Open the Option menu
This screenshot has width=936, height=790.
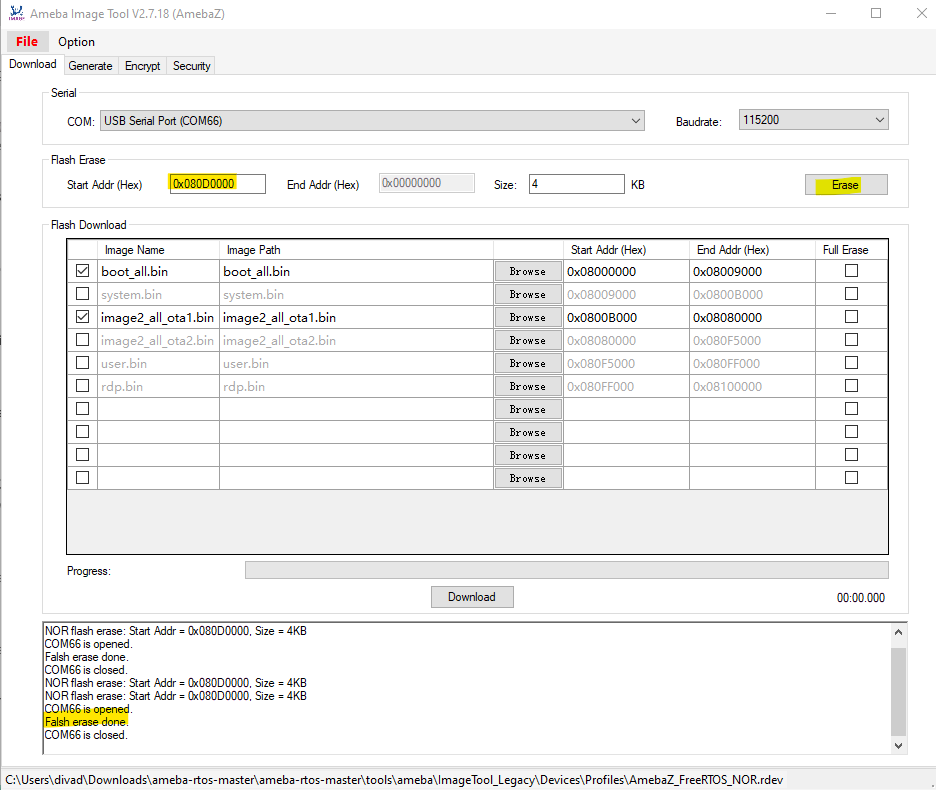coord(76,42)
